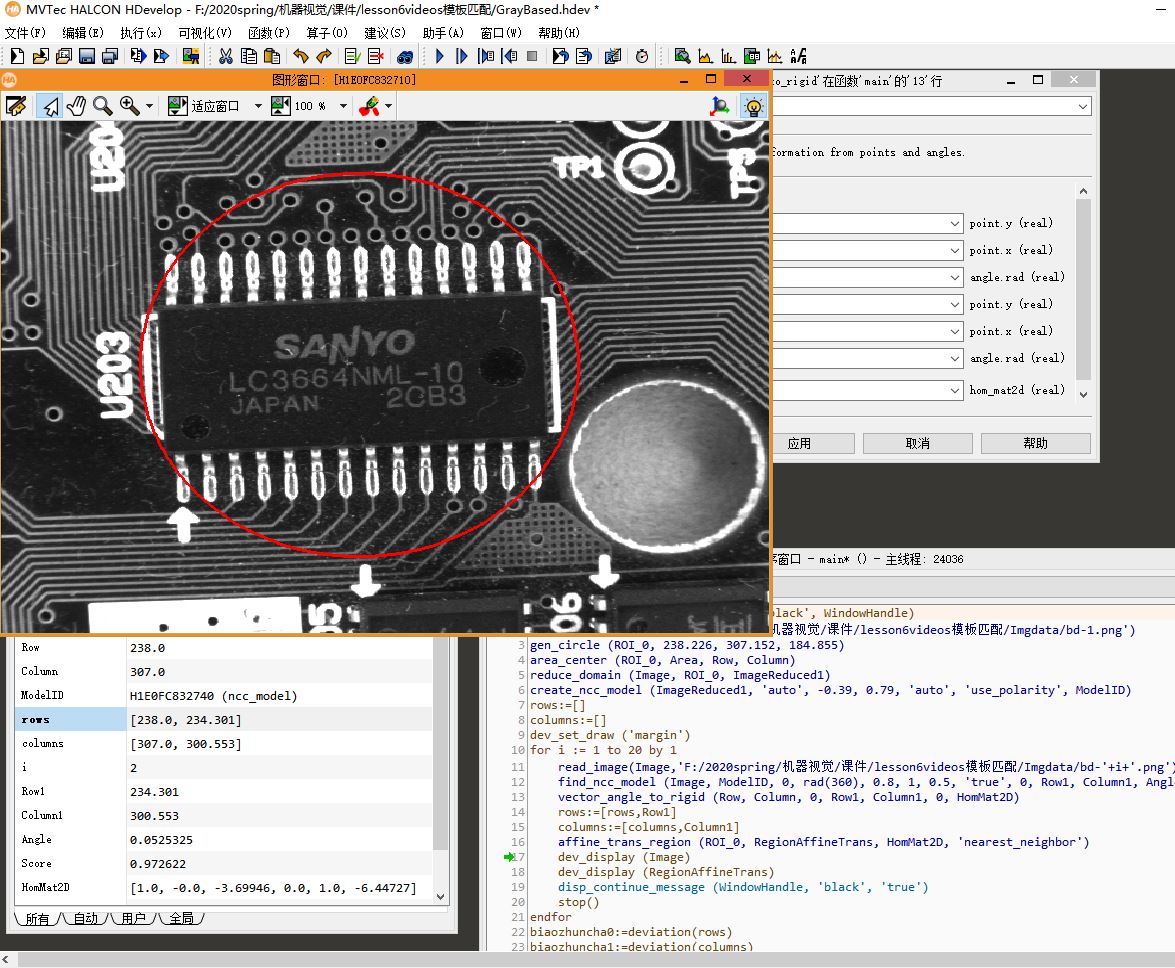The height and width of the screenshot is (968, 1175).
Task: Undo the last edit
Action: point(301,56)
